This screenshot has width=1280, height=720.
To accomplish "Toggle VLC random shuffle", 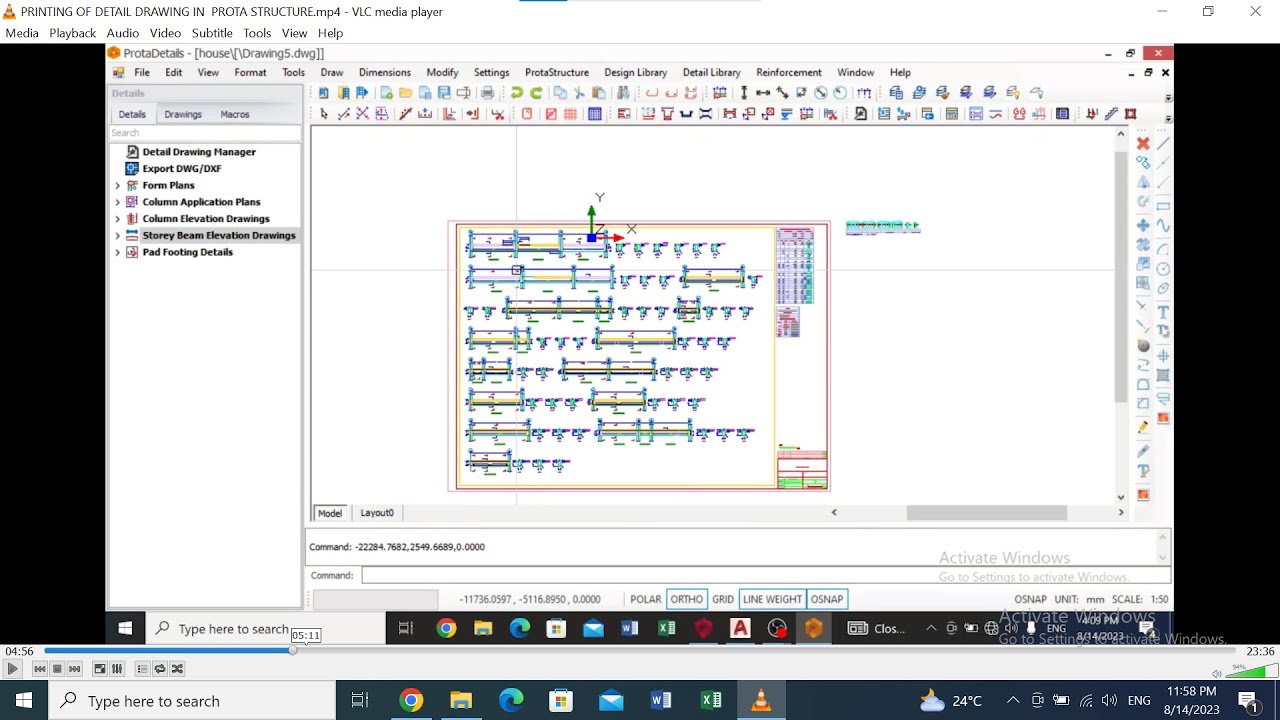I will (x=177, y=669).
